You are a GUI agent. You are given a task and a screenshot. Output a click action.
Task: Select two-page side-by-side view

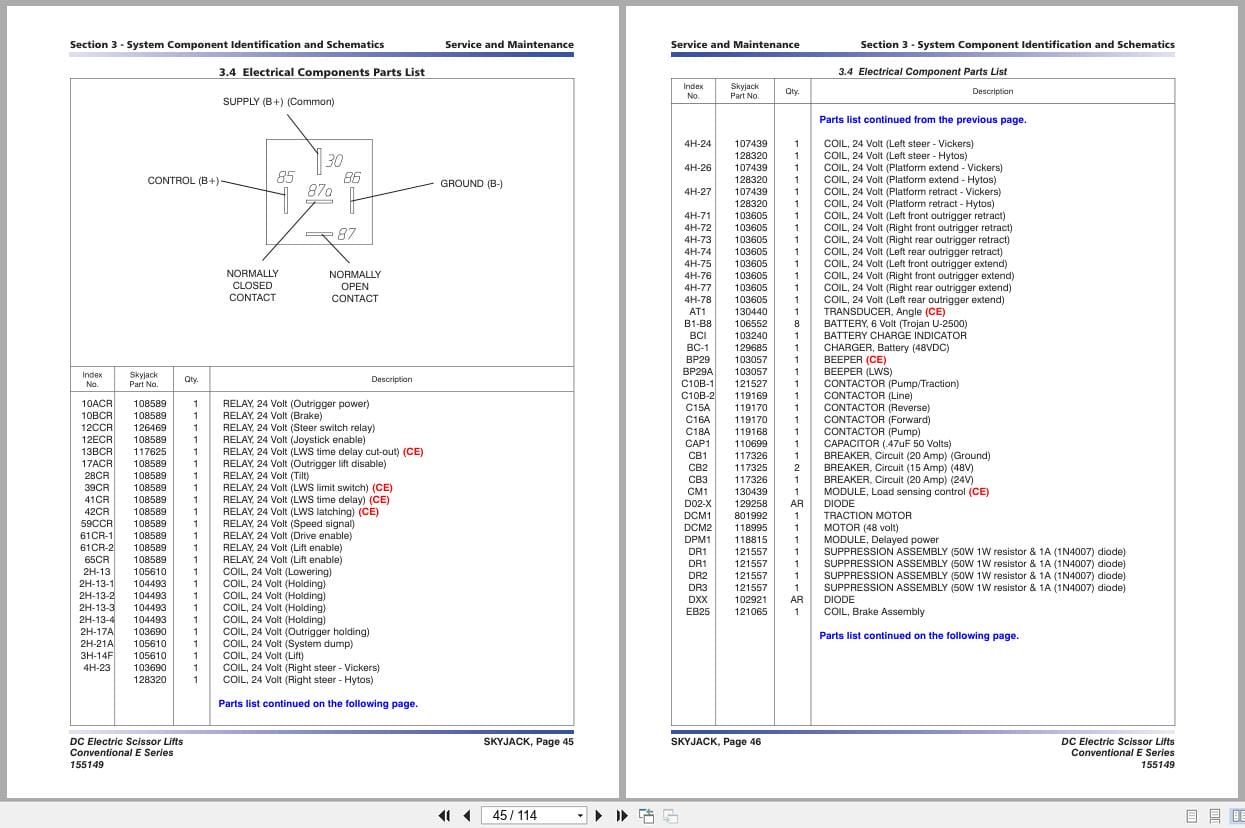pyautogui.click(x=1237, y=815)
